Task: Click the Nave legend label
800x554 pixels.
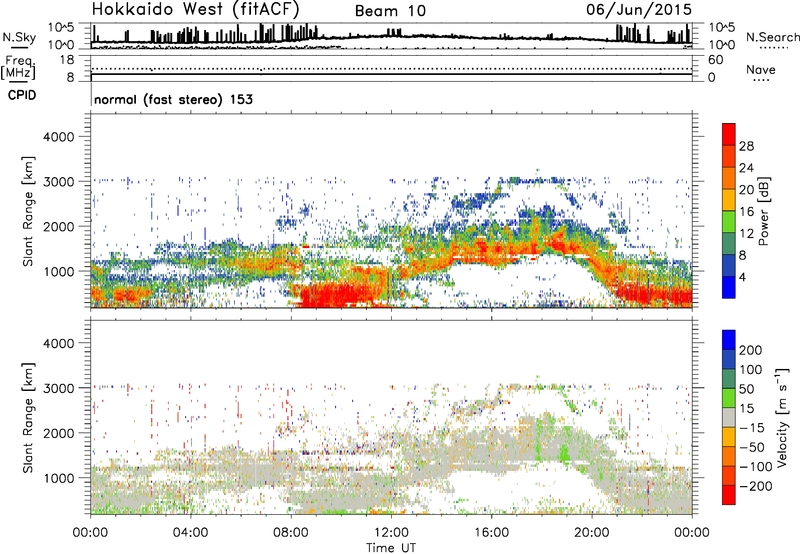Action: coord(761,70)
